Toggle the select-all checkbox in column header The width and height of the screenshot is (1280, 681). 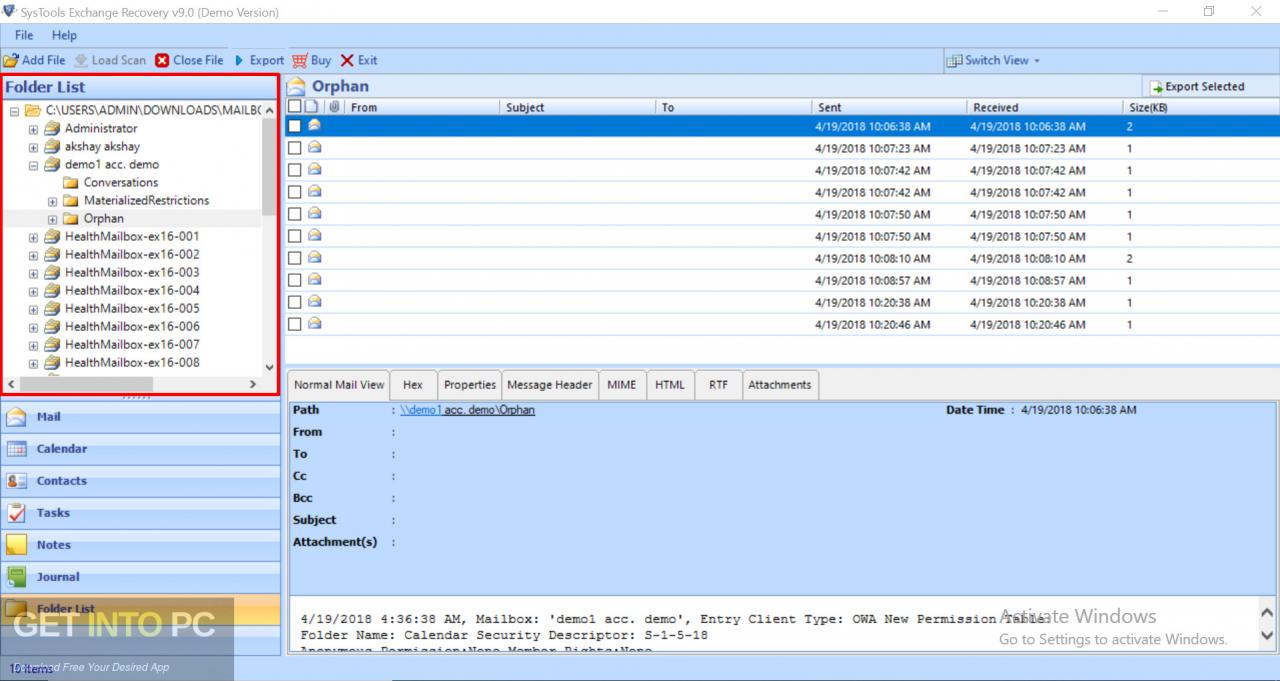[x=294, y=107]
